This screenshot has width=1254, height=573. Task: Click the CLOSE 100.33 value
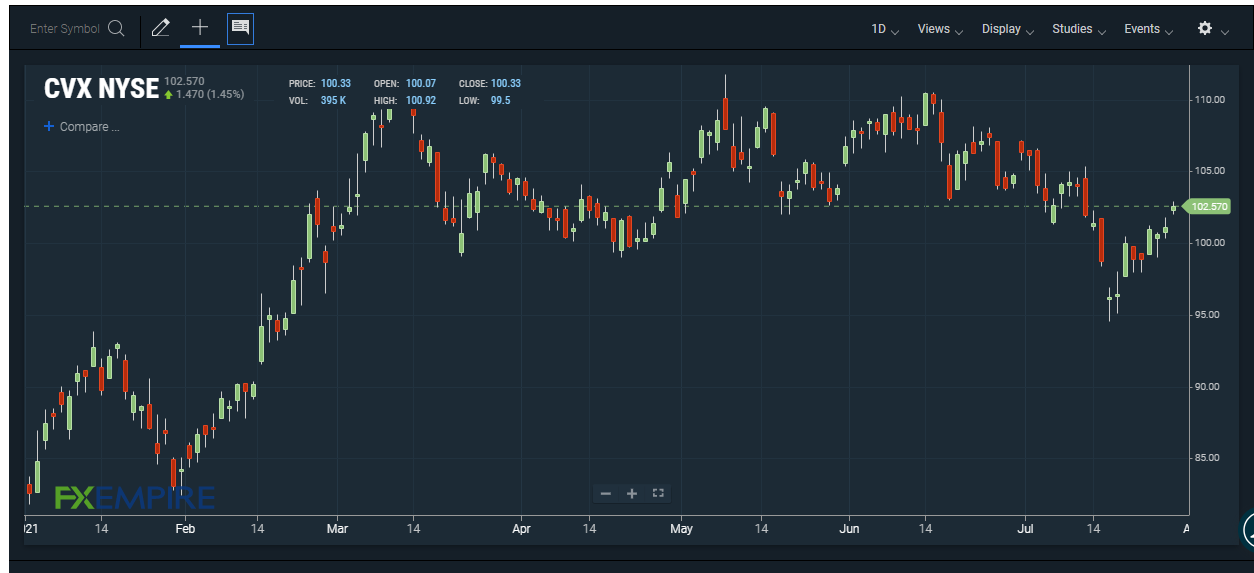[506, 83]
